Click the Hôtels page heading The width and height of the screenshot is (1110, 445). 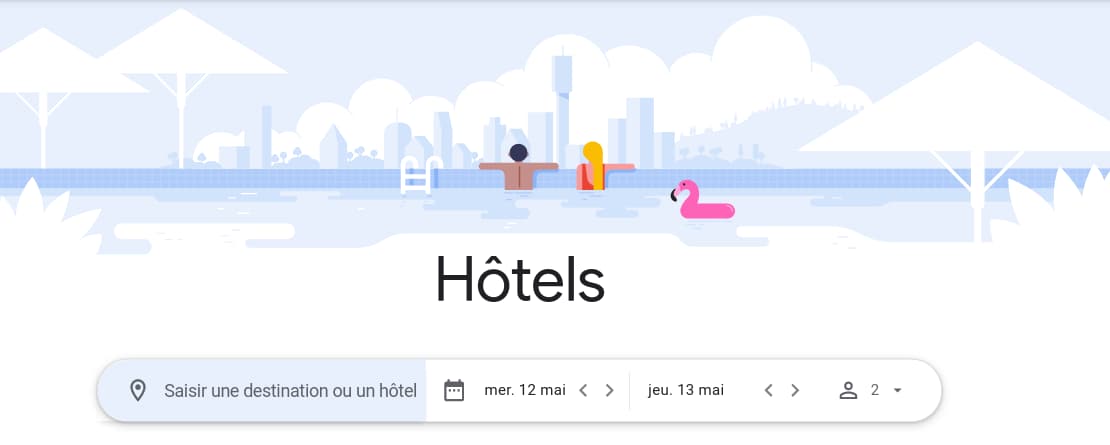(520, 278)
